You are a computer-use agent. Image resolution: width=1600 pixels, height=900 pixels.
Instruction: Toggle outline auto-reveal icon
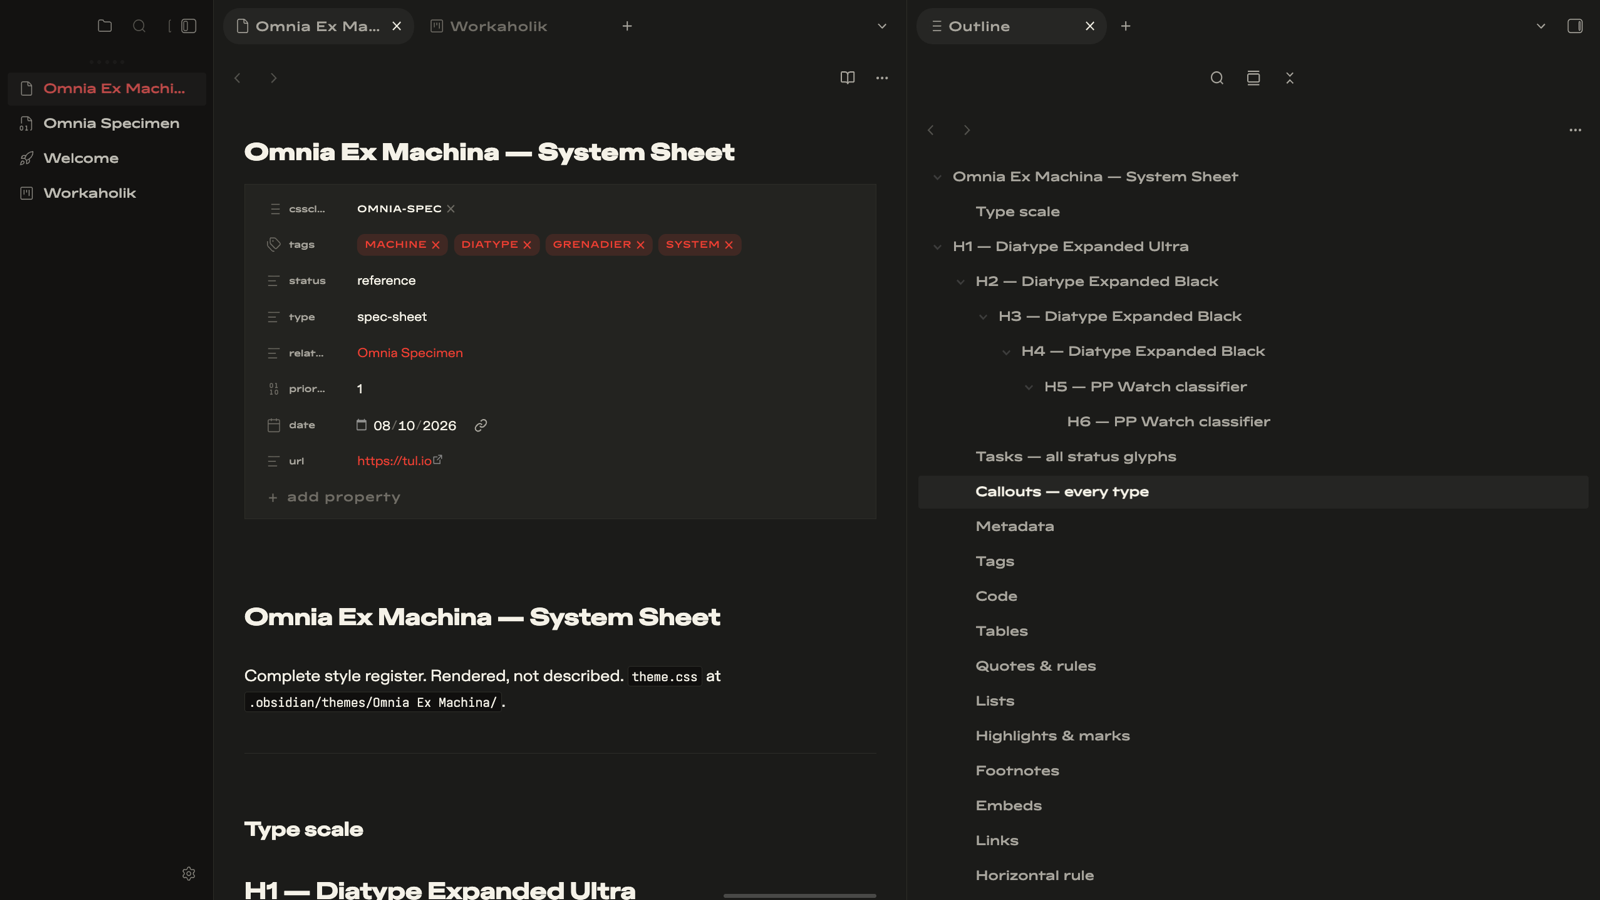coord(1253,78)
